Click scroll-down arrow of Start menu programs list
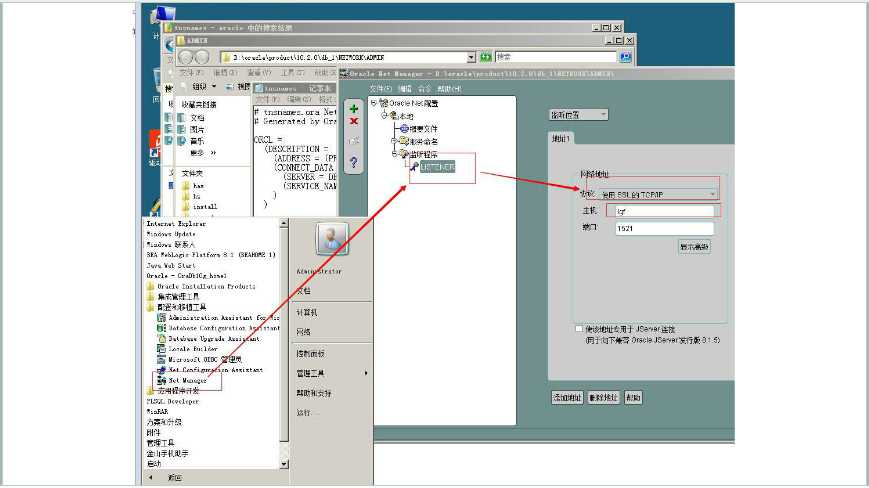The width and height of the screenshot is (869, 488). coord(284,464)
